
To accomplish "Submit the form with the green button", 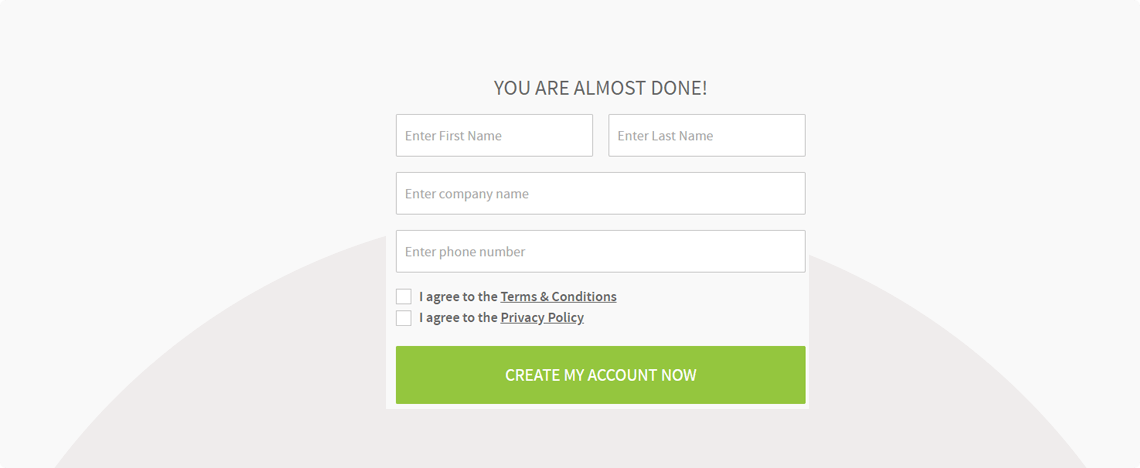I will tap(601, 375).
